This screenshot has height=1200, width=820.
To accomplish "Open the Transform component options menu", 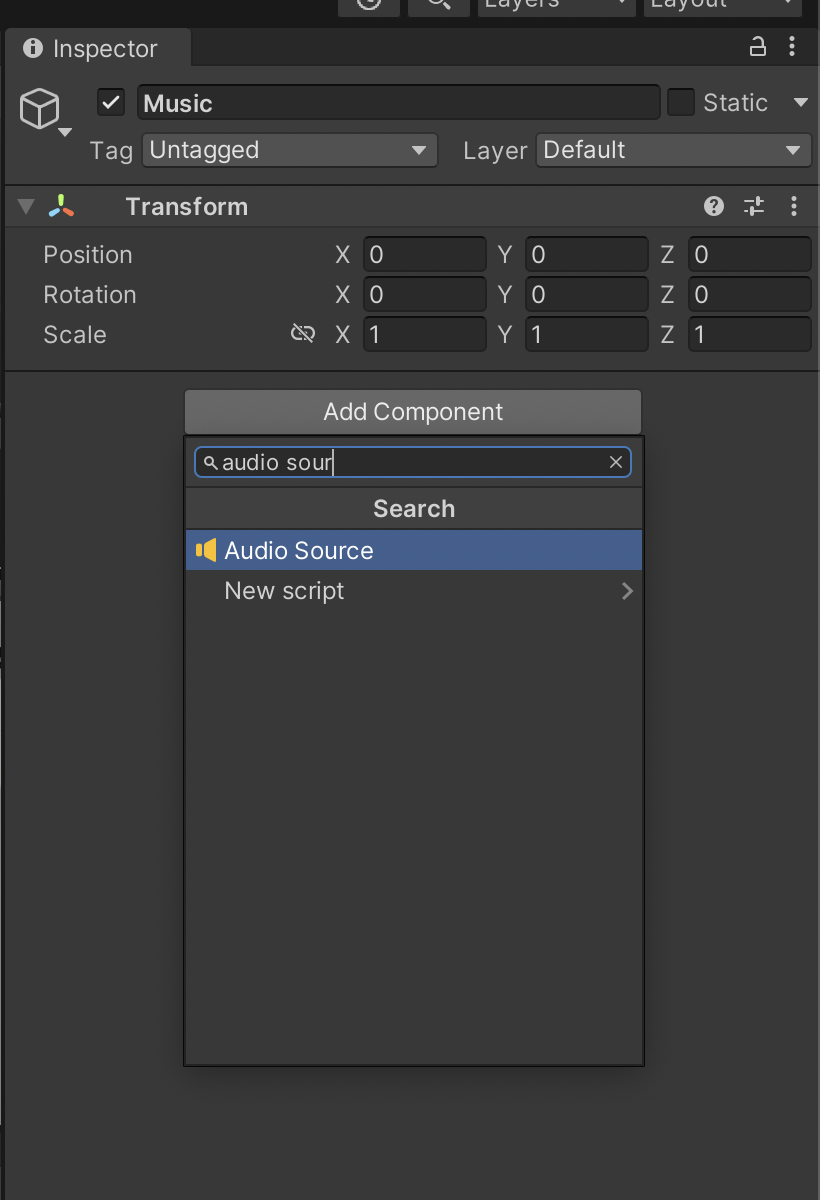I will pos(794,207).
